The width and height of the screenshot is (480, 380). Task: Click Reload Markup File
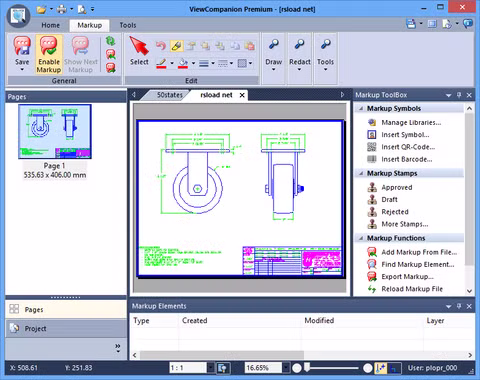(405, 289)
